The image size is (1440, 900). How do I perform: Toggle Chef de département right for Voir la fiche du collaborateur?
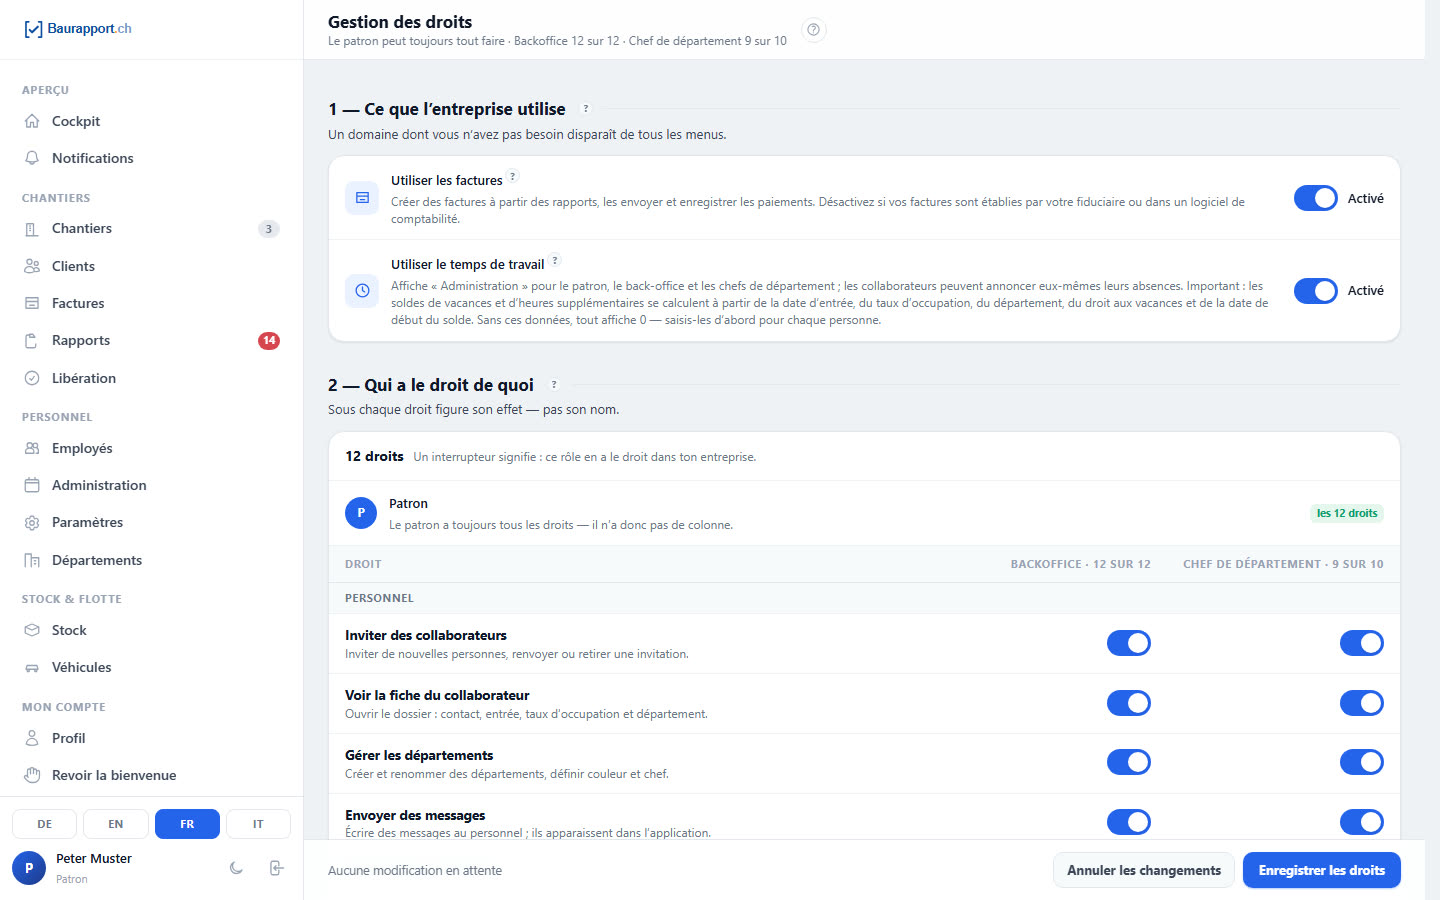[x=1362, y=703]
